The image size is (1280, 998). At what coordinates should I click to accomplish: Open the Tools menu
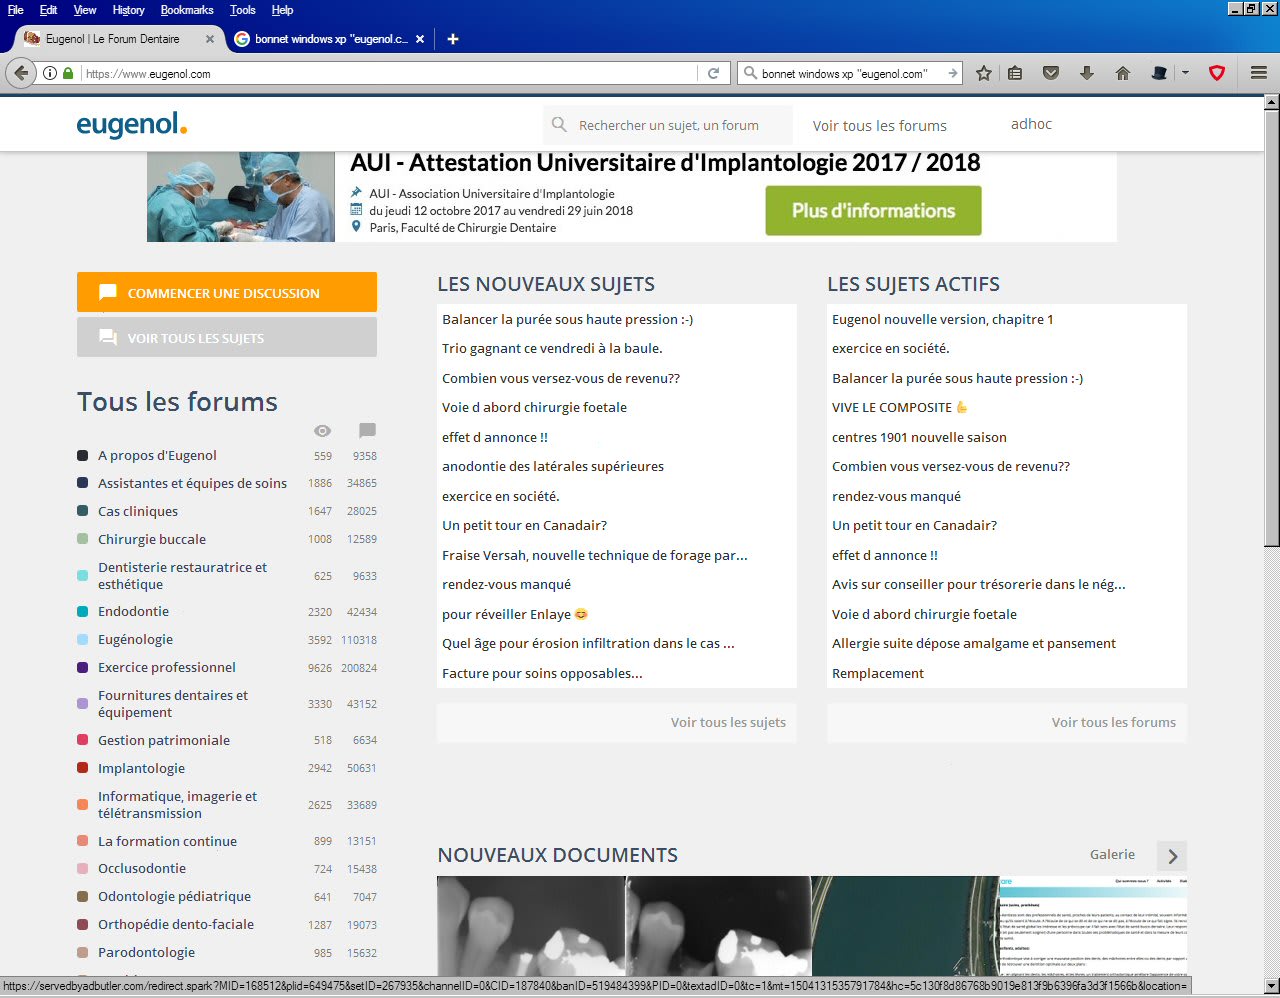(243, 10)
